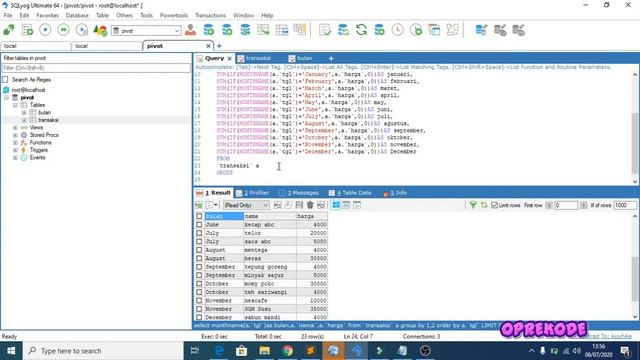The height and width of the screenshot is (360, 640).
Task: Click the Query Builder window icon
Action: coord(434,30)
